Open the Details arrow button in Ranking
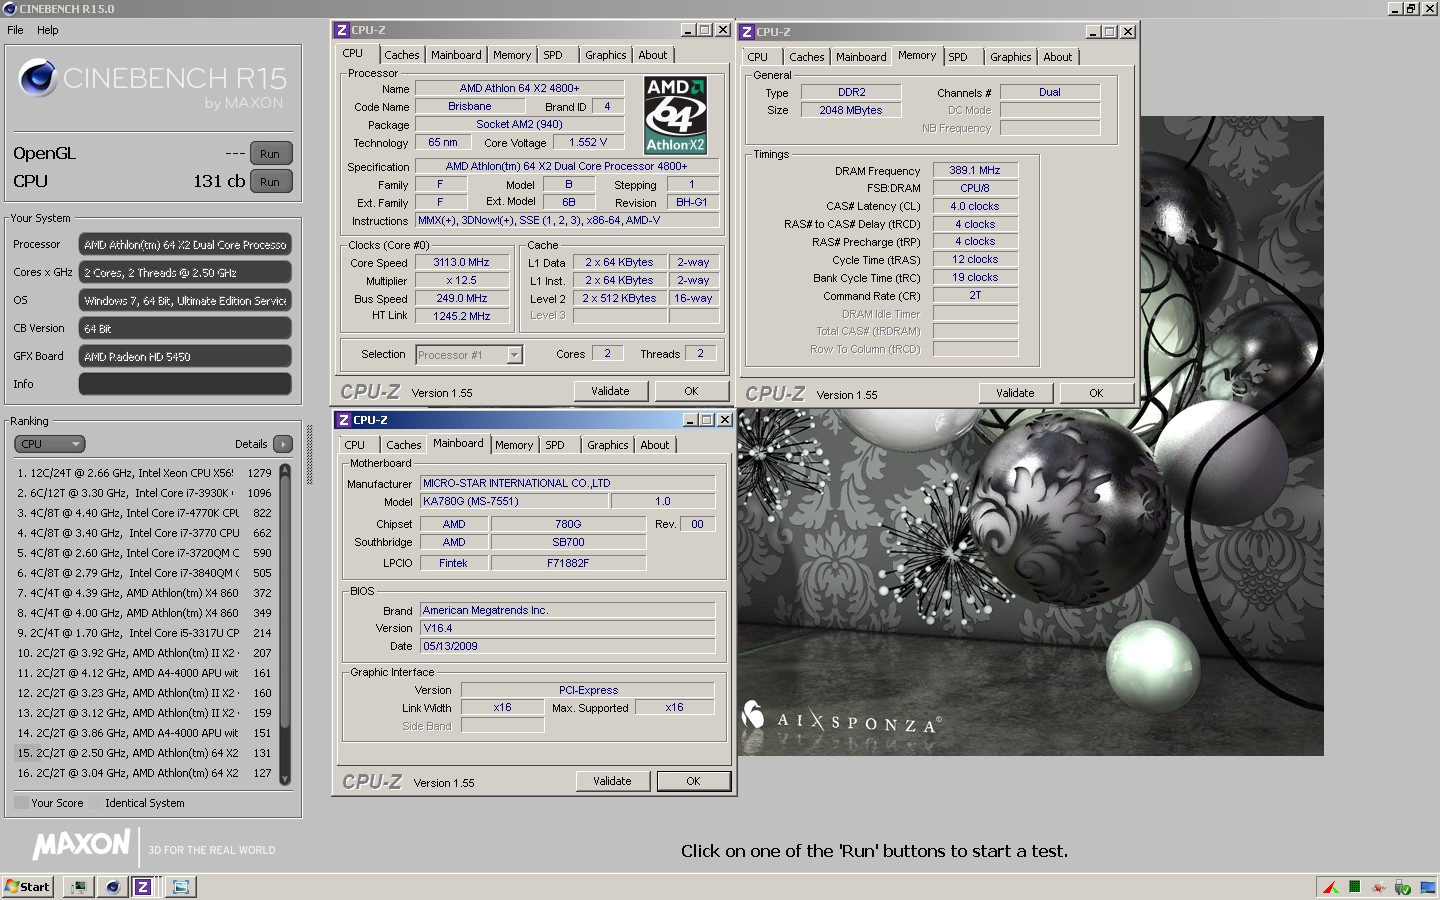 pyautogui.click(x=283, y=444)
